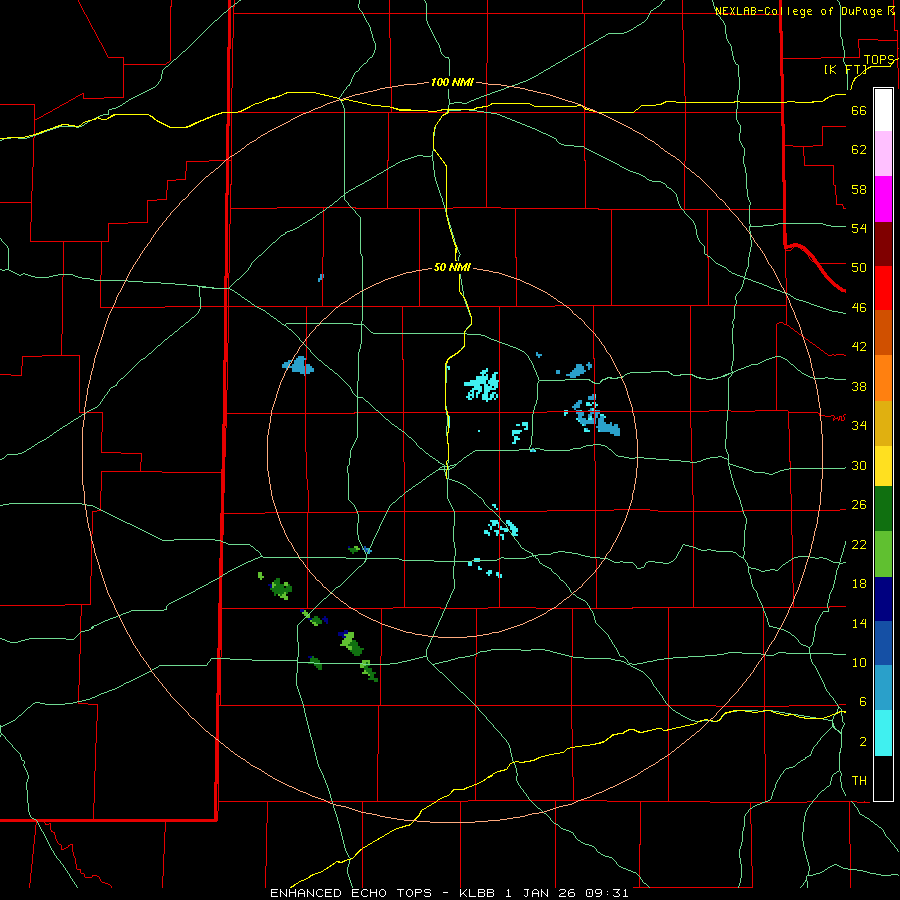Select the 42 legend value
This screenshot has width=900, height=900.
(x=859, y=347)
